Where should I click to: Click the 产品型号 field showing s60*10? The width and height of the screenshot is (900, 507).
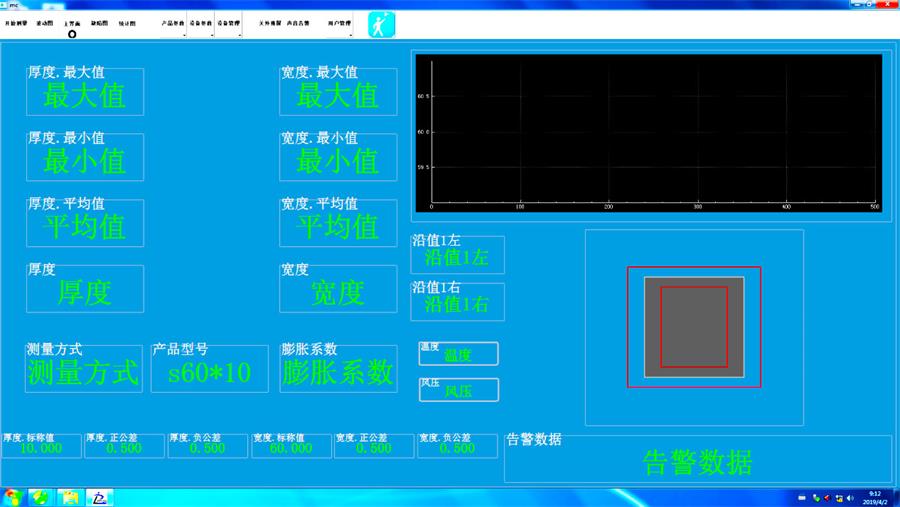(x=210, y=374)
